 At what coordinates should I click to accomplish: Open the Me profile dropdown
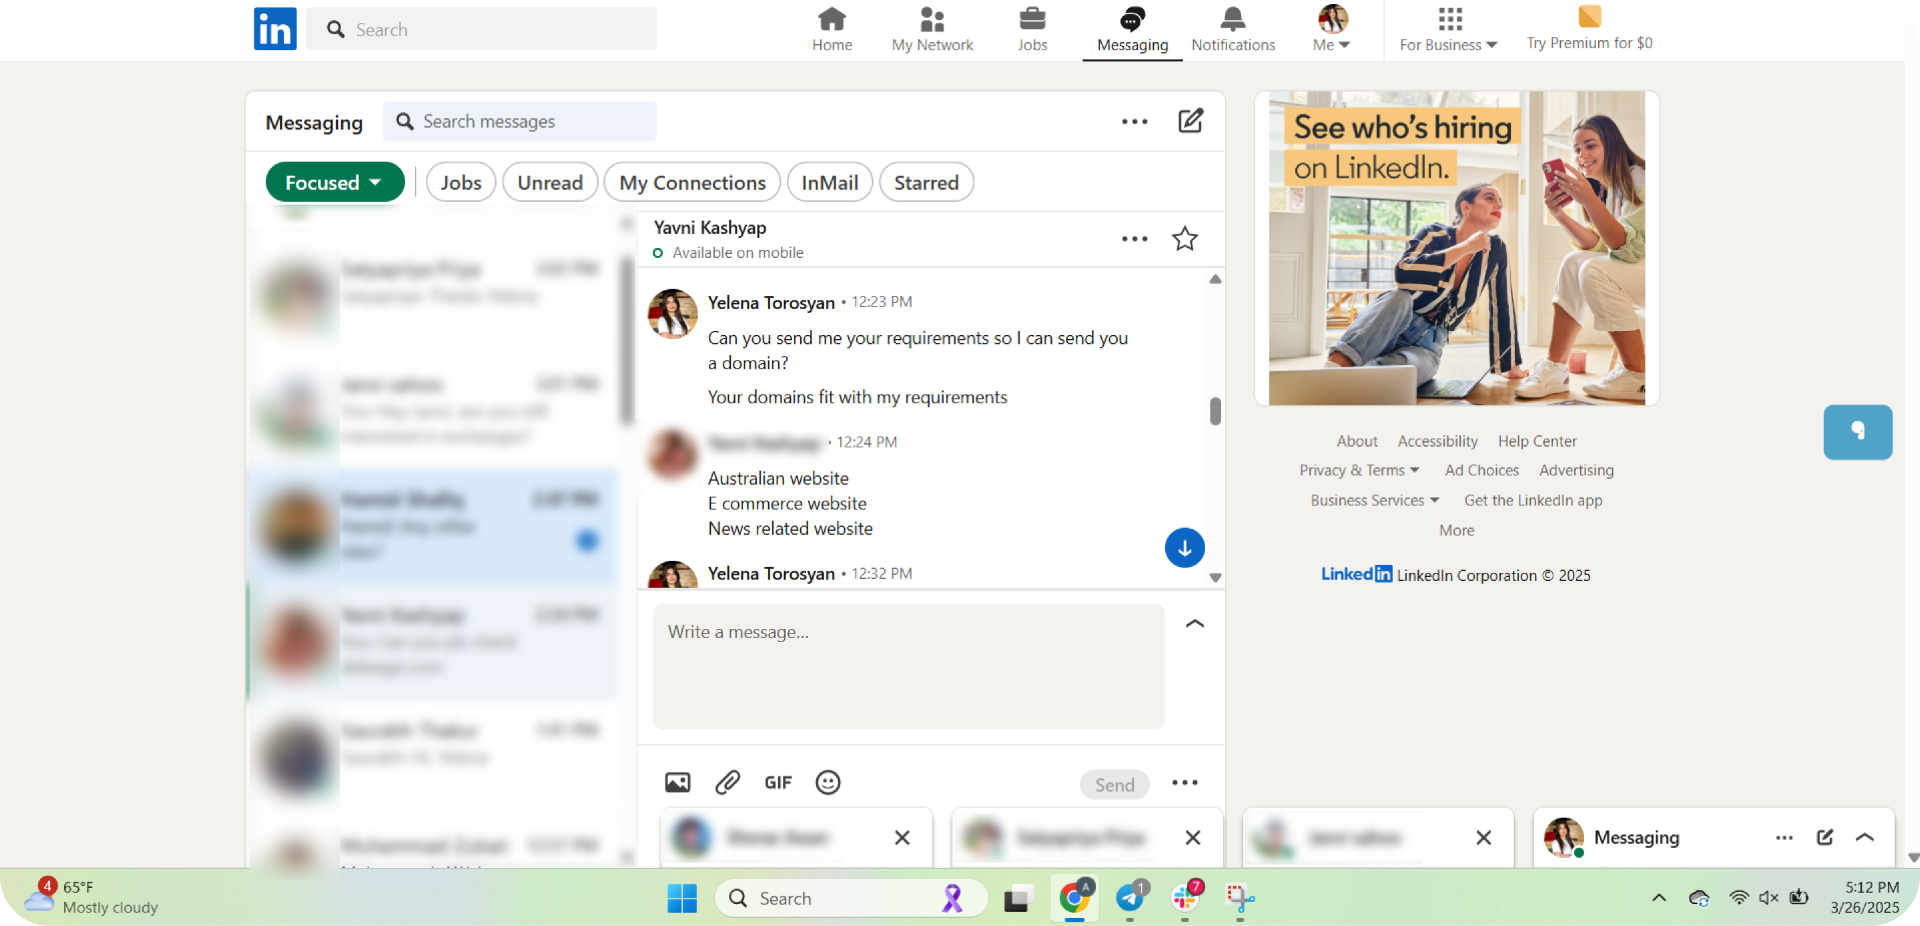point(1332,29)
